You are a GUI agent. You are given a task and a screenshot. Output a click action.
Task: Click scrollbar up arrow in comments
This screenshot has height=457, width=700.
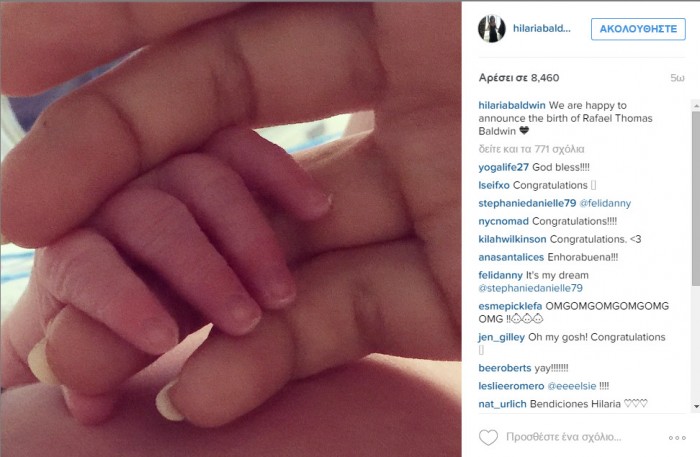(696, 105)
